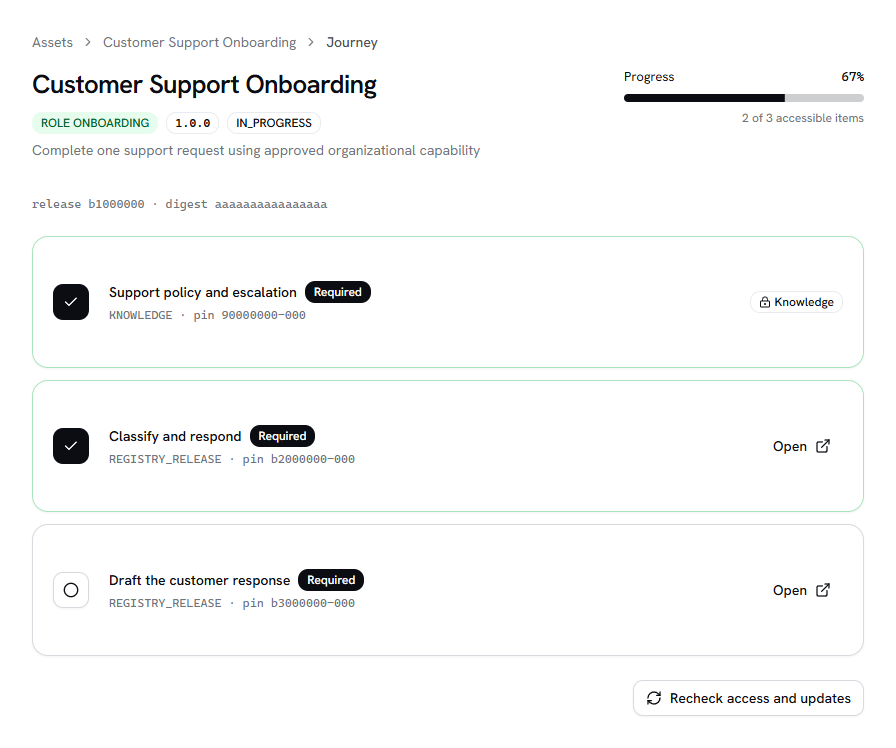Click chevron after Assets breadcrumb
The image size is (896, 748).
[x=87, y=42]
